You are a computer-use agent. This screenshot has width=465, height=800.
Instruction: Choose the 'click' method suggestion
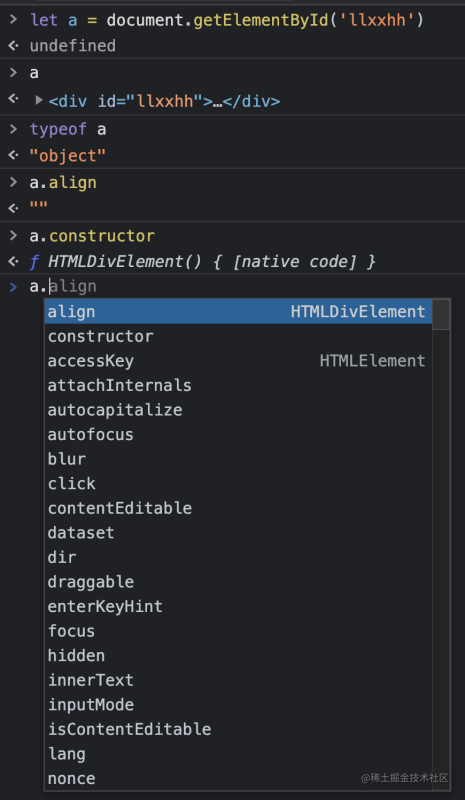click(238, 483)
